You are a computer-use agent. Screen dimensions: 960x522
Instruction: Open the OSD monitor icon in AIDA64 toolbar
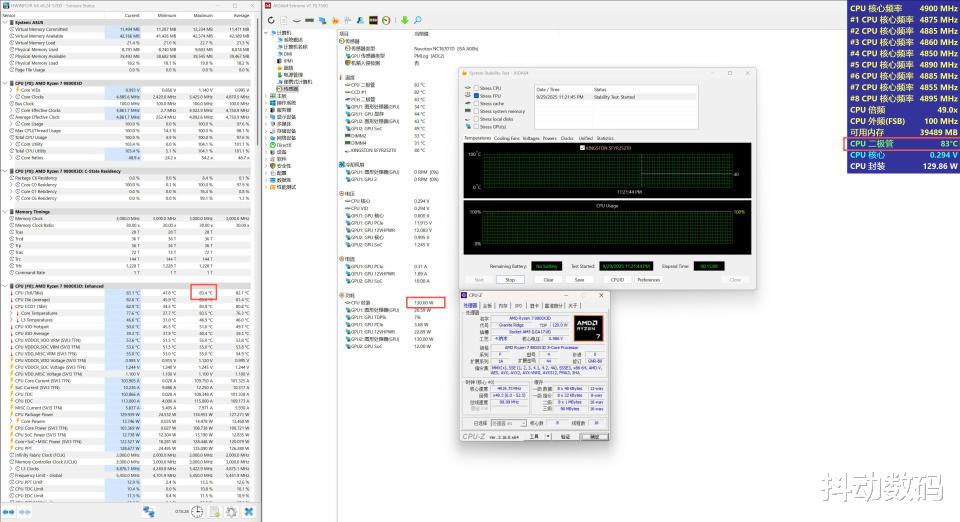373,19
